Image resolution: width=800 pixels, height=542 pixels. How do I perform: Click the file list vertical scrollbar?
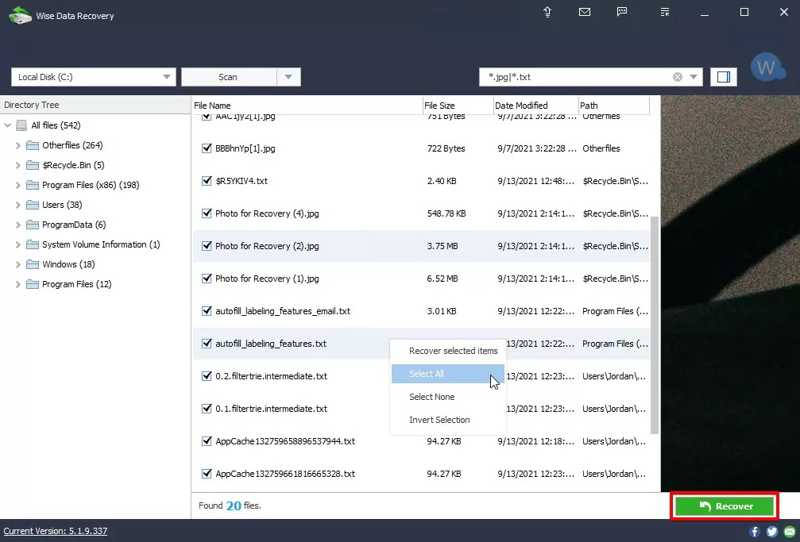coord(655,325)
